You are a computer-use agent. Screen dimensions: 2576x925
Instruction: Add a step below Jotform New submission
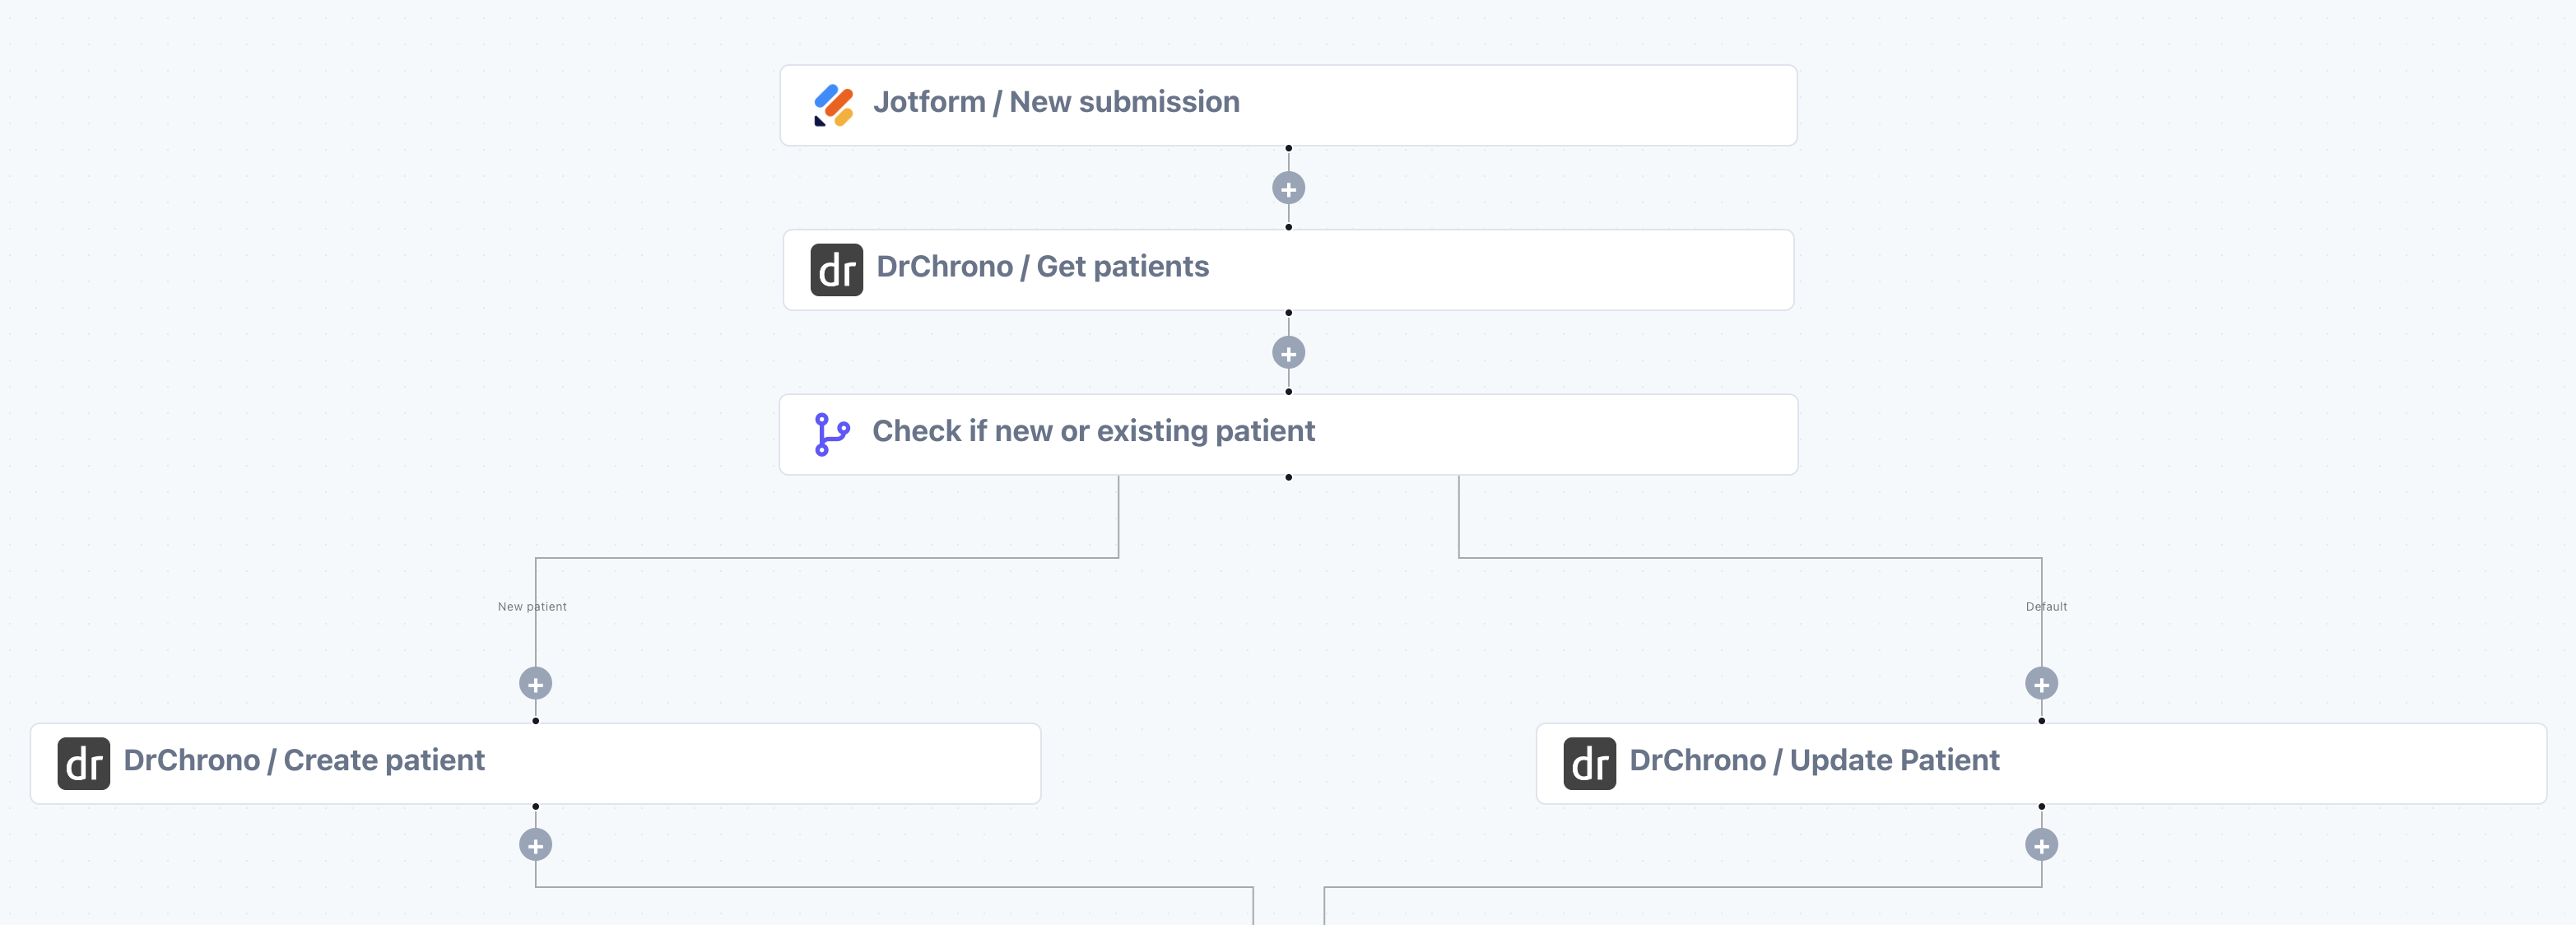pyautogui.click(x=1288, y=188)
